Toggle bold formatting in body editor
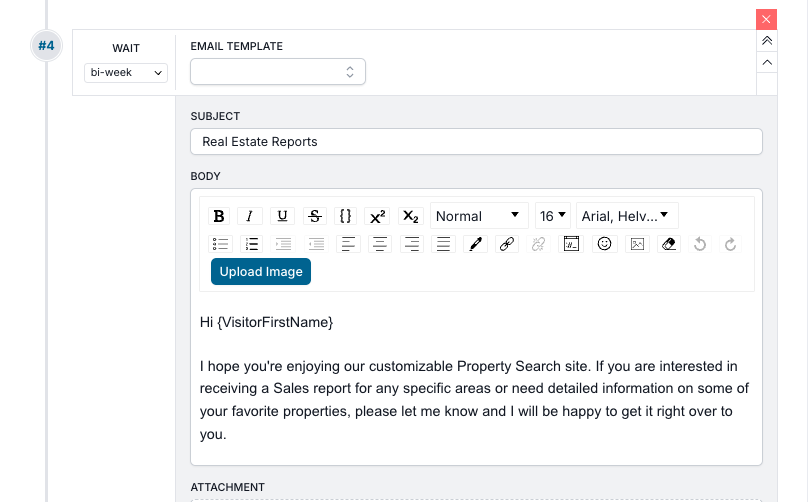This screenshot has height=502, width=808. click(x=219, y=216)
